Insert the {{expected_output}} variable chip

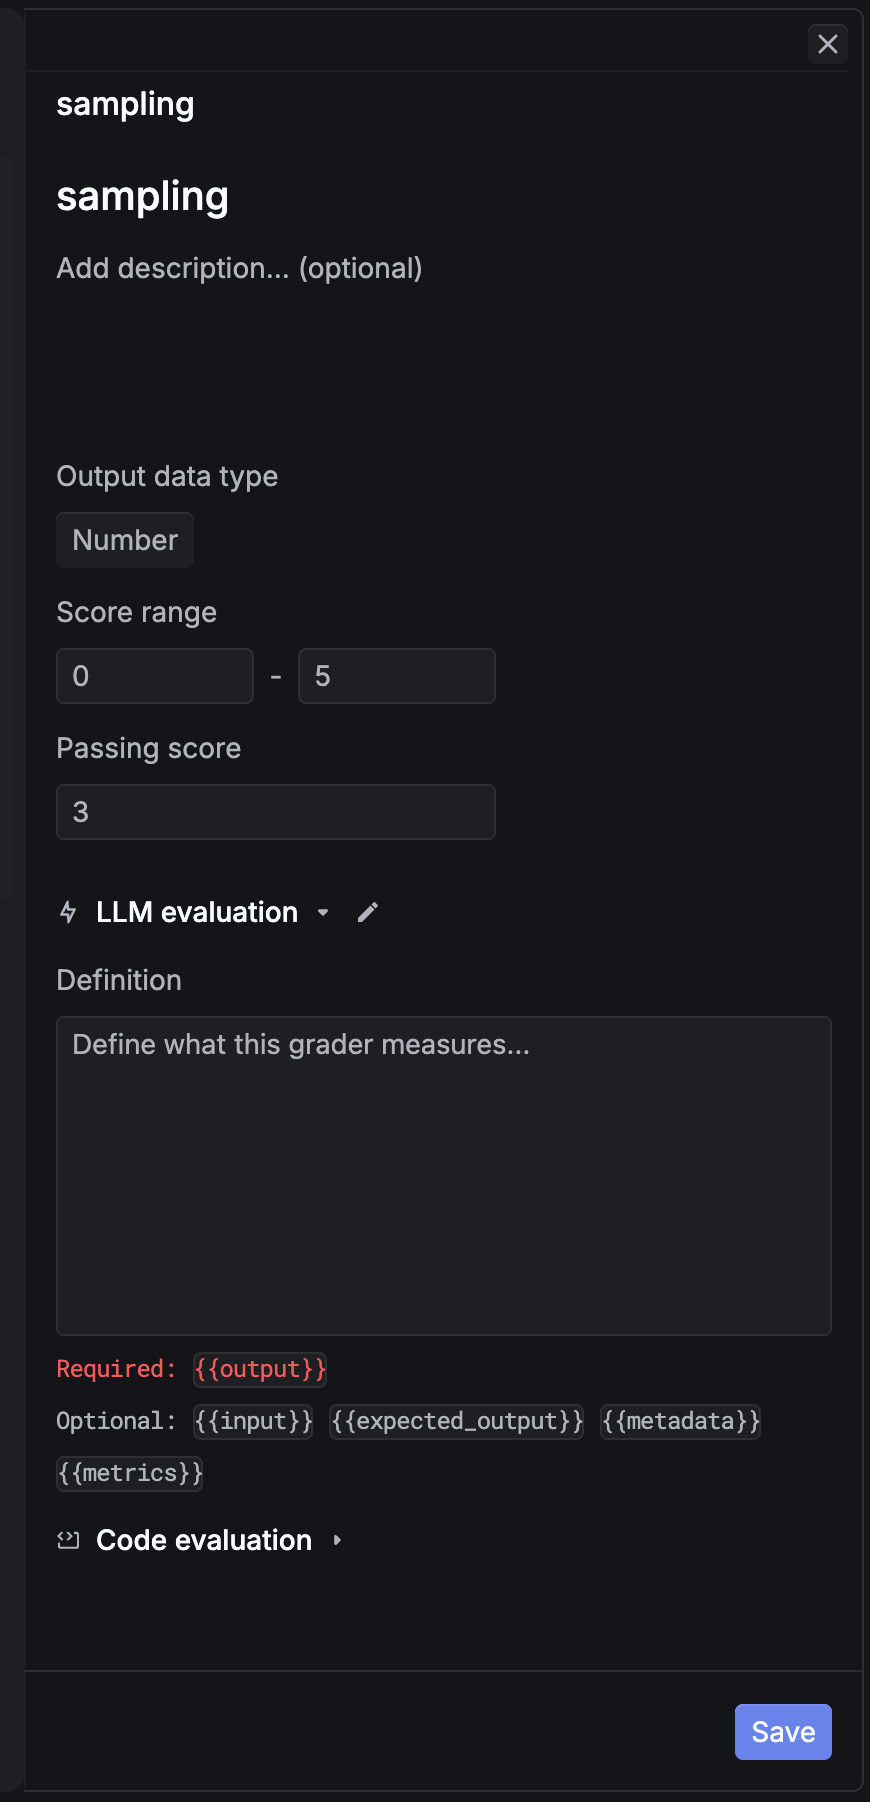[457, 1421]
